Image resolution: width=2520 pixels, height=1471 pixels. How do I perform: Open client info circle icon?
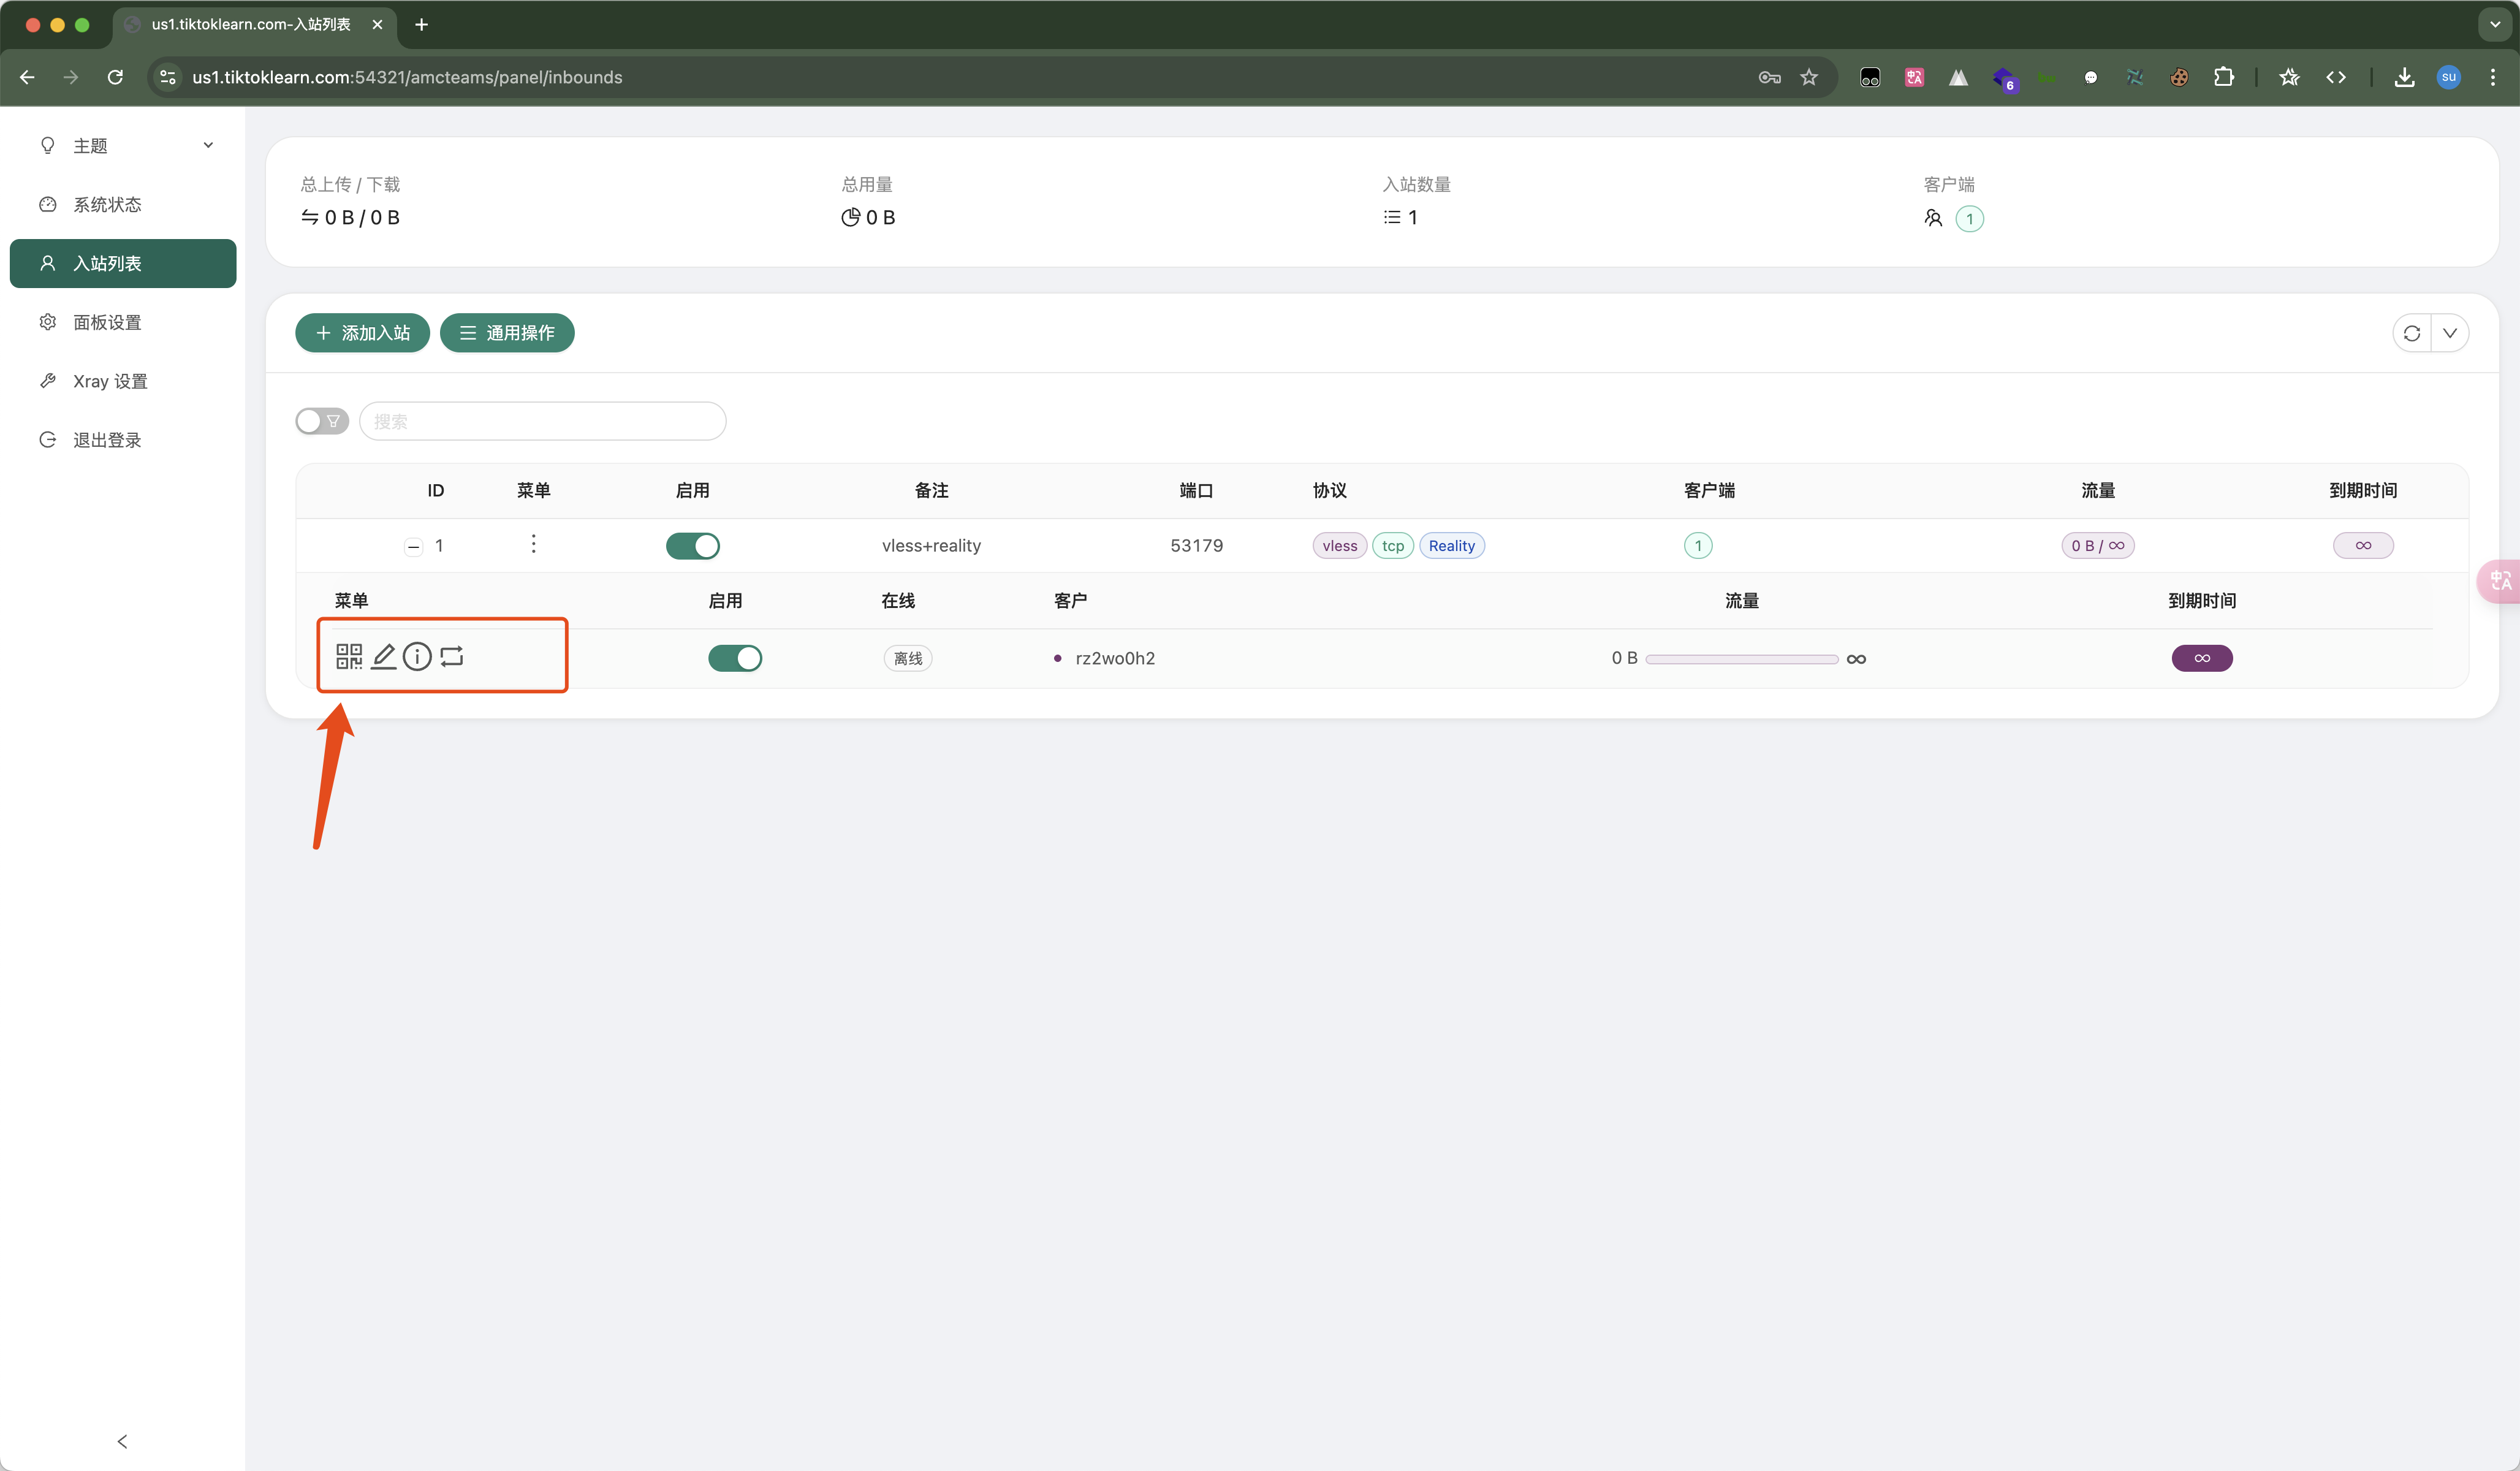coord(417,656)
